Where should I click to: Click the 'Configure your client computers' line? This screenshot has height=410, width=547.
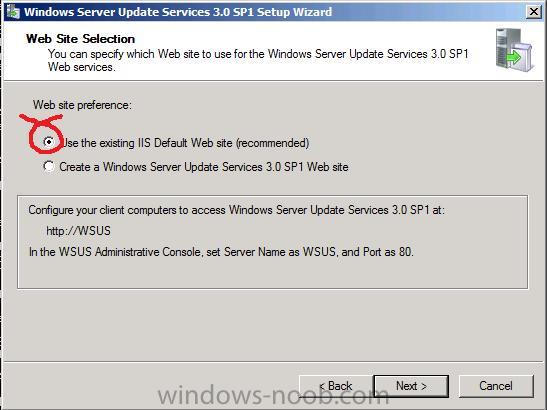tap(237, 210)
